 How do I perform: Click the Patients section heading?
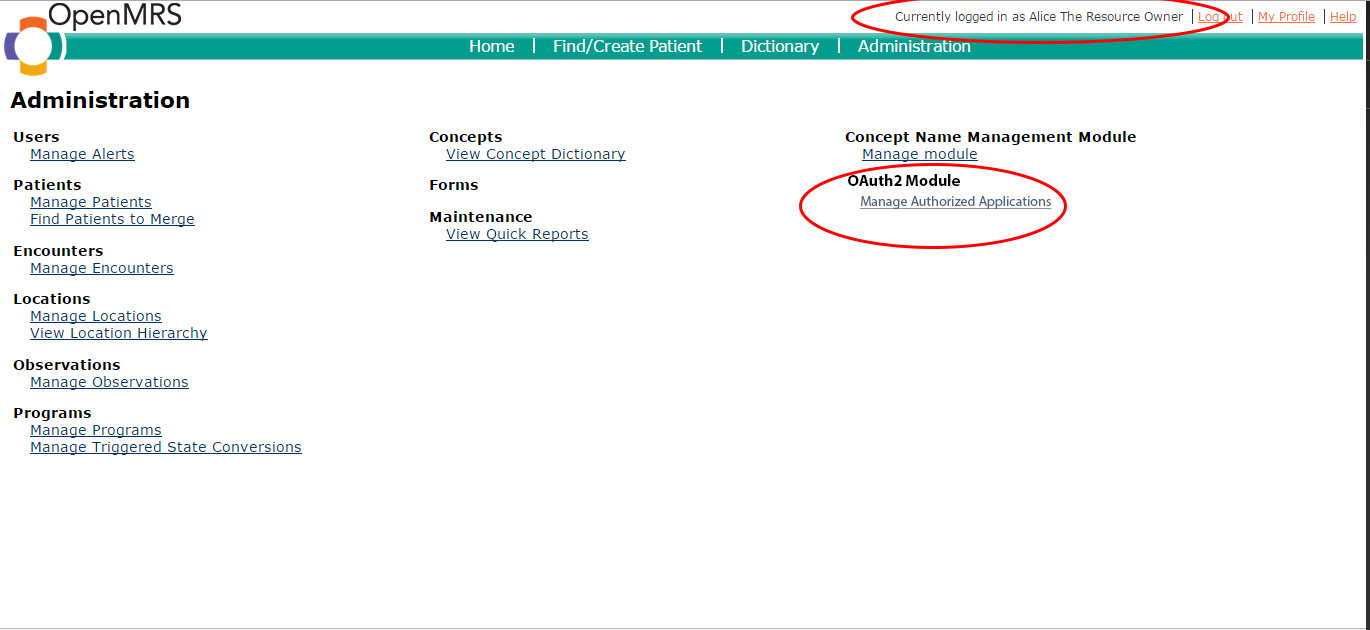pos(47,185)
